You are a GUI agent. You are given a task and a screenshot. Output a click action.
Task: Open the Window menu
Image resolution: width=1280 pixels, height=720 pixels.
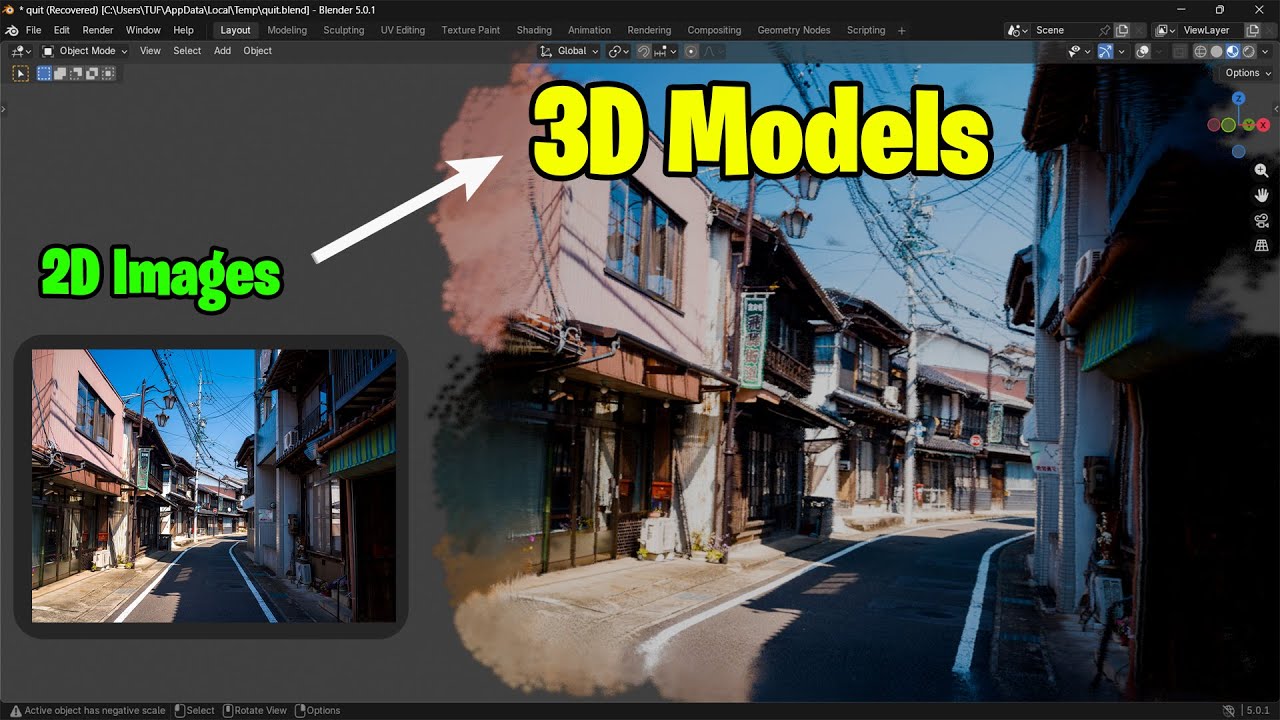point(143,30)
